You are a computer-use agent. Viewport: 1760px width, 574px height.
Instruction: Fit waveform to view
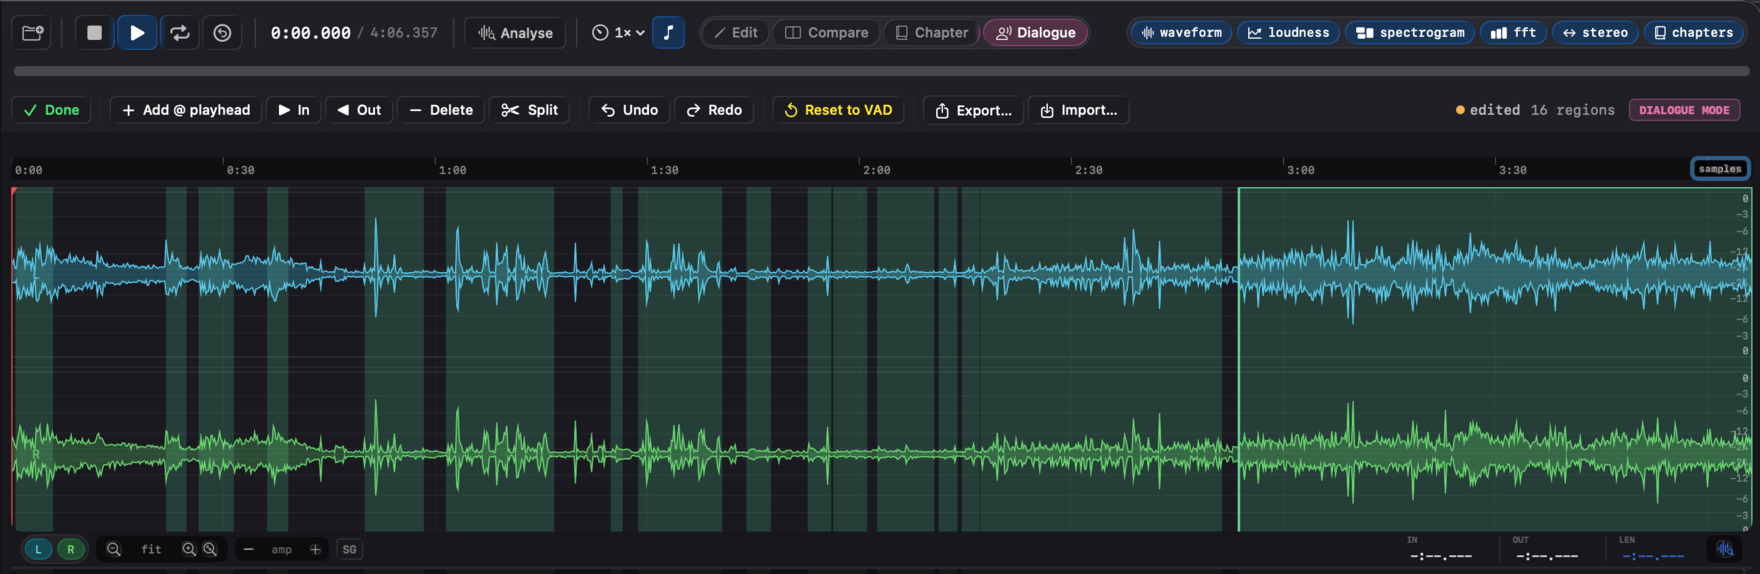tap(151, 549)
